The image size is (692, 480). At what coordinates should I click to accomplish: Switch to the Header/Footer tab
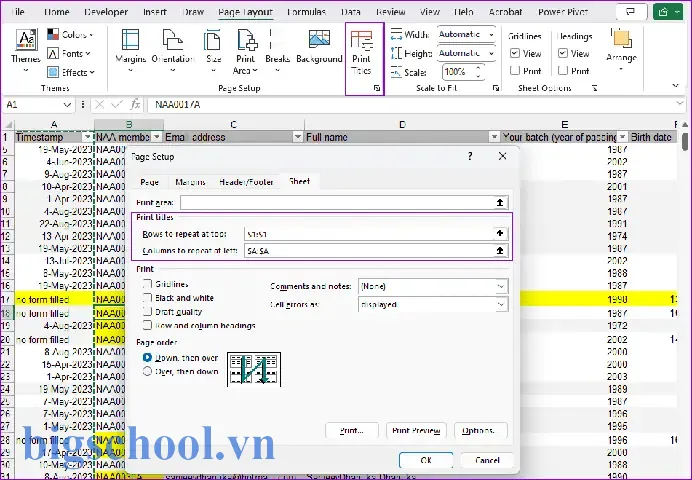[246, 182]
